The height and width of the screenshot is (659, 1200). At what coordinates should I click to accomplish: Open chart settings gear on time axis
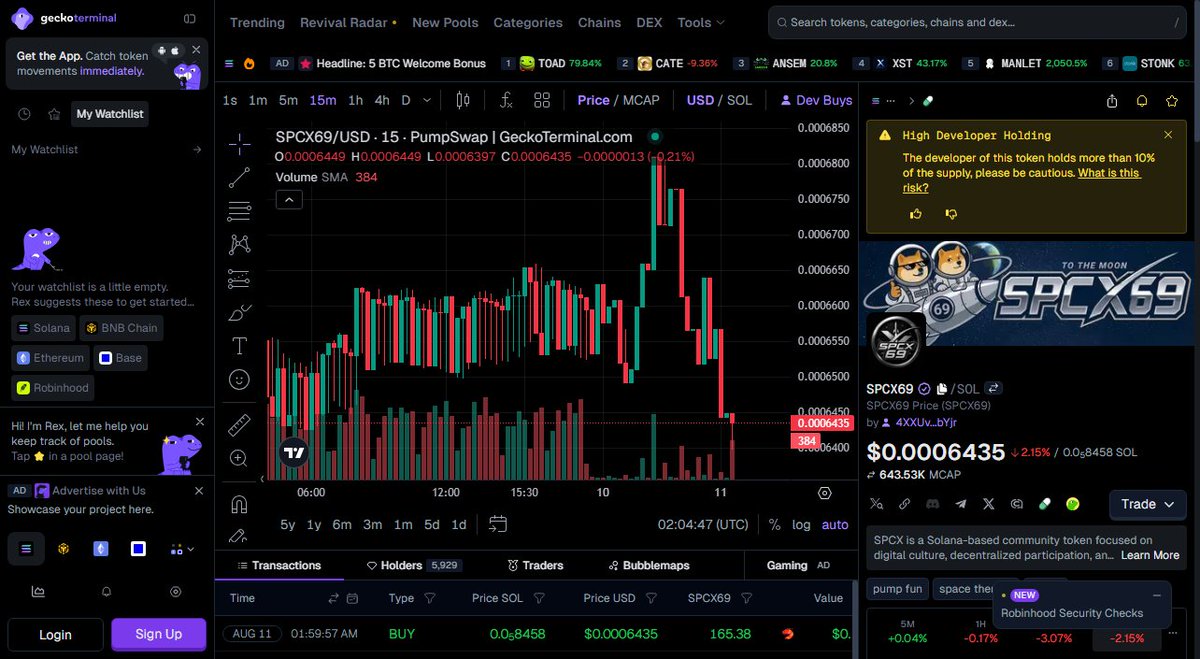click(x=825, y=493)
